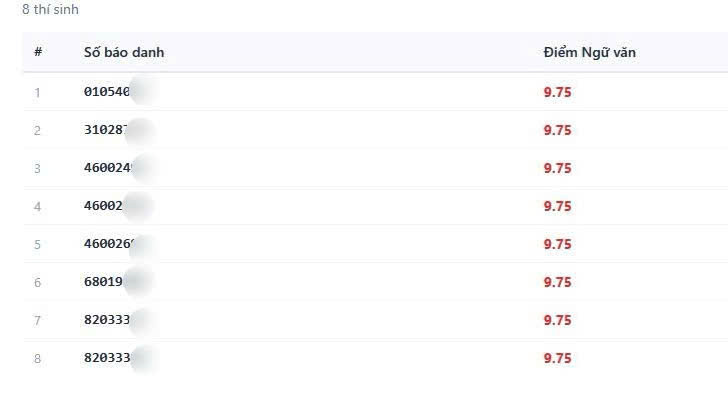Select candidate number starting with 010540
This screenshot has width=728, height=394.
click(x=107, y=92)
